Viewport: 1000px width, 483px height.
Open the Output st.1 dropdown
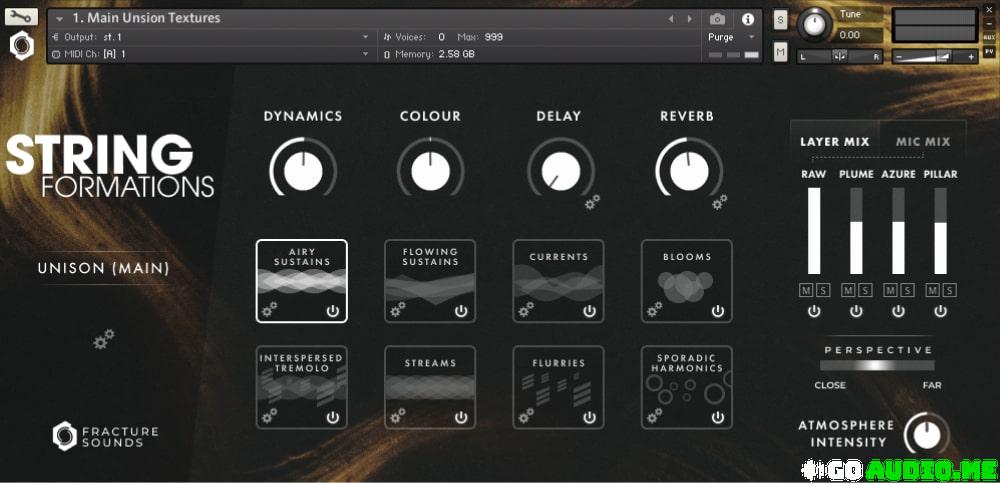point(212,37)
